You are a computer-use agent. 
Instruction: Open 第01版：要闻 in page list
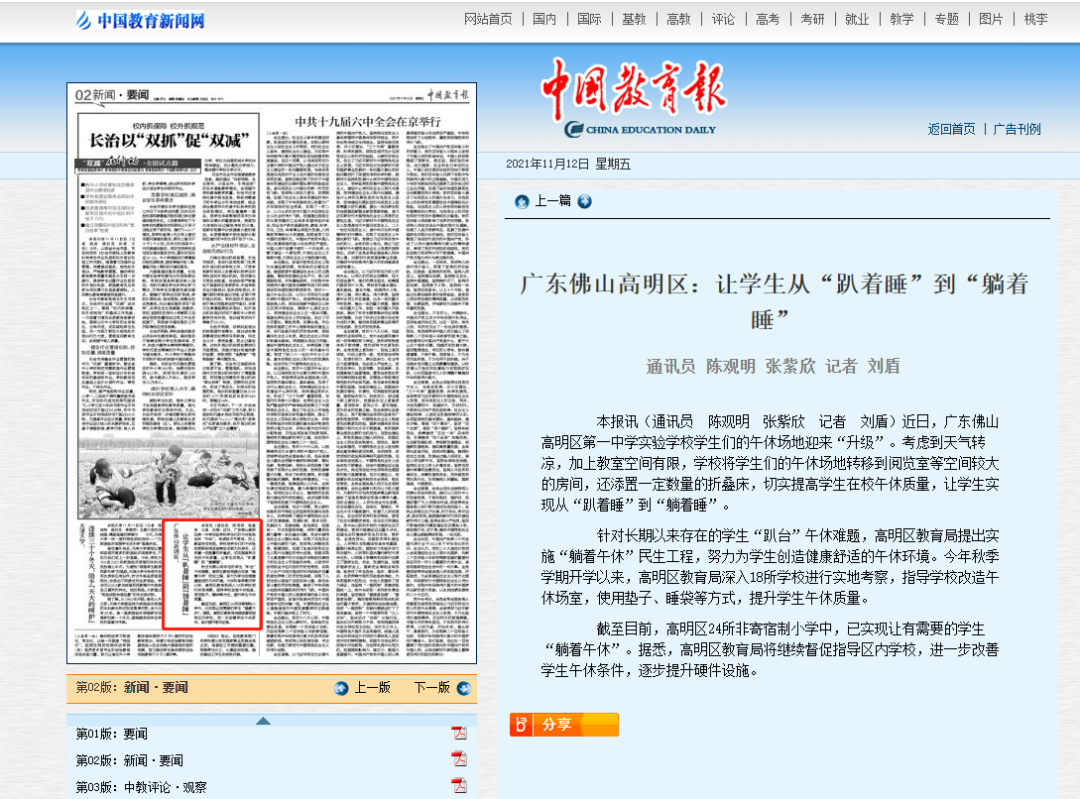coord(111,734)
